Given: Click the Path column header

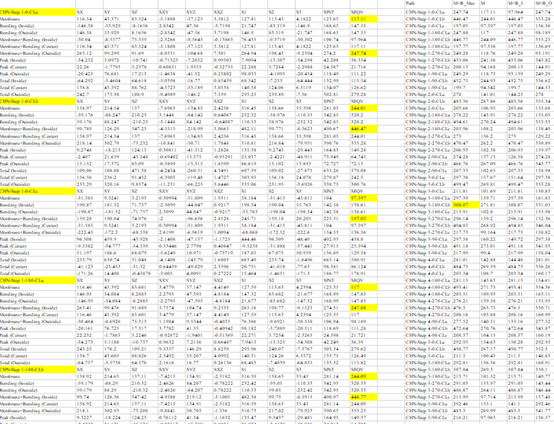Looking at the screenshot, I should click(x=410, y=4).
